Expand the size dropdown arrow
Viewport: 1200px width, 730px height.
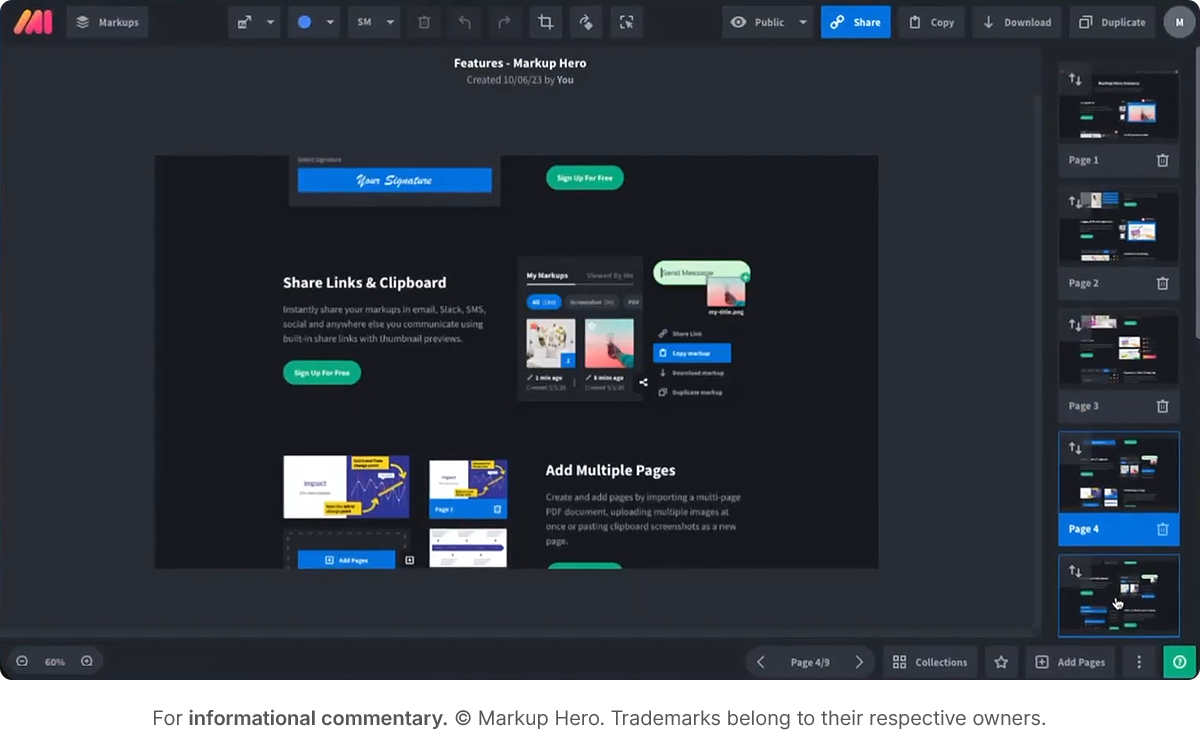click(391, 22)
